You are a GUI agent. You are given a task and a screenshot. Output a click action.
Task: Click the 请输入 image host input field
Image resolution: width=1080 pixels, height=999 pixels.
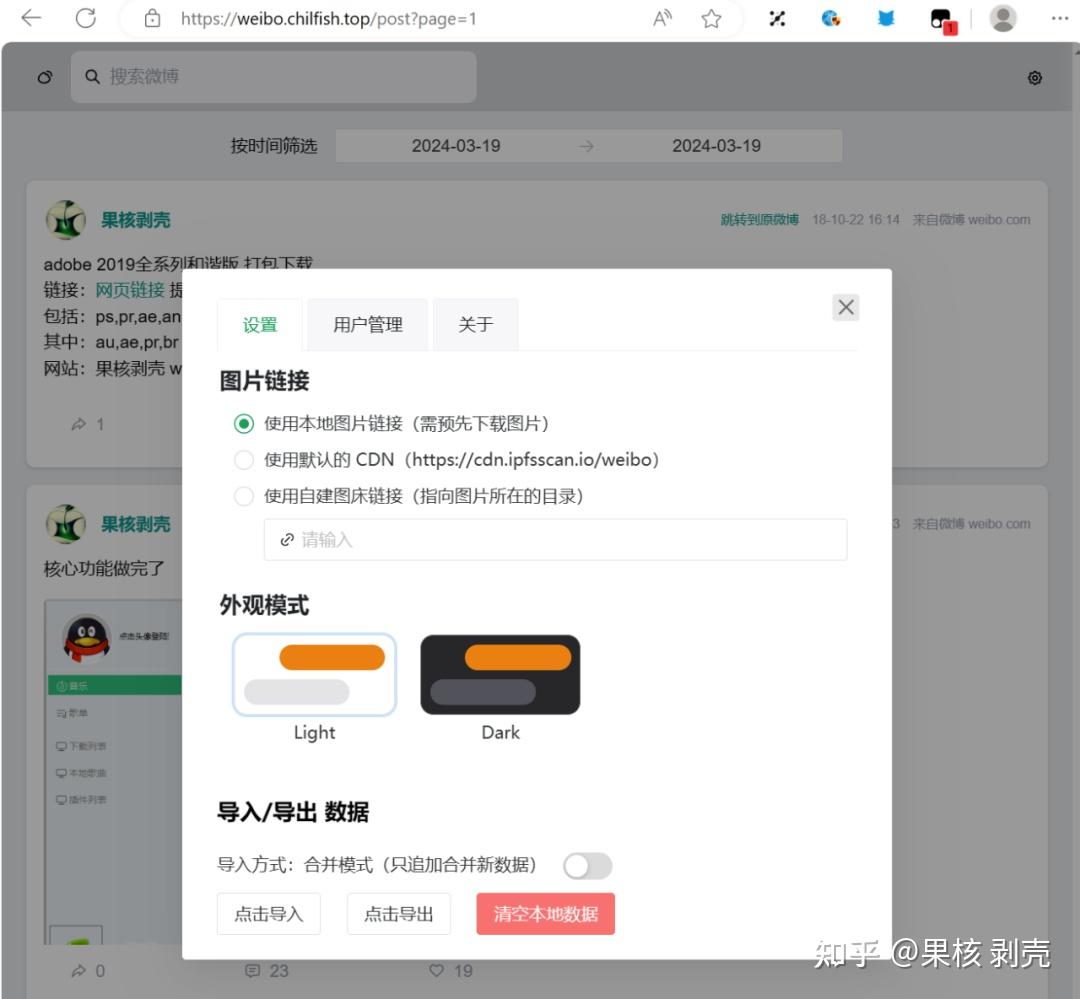[556, 539]
